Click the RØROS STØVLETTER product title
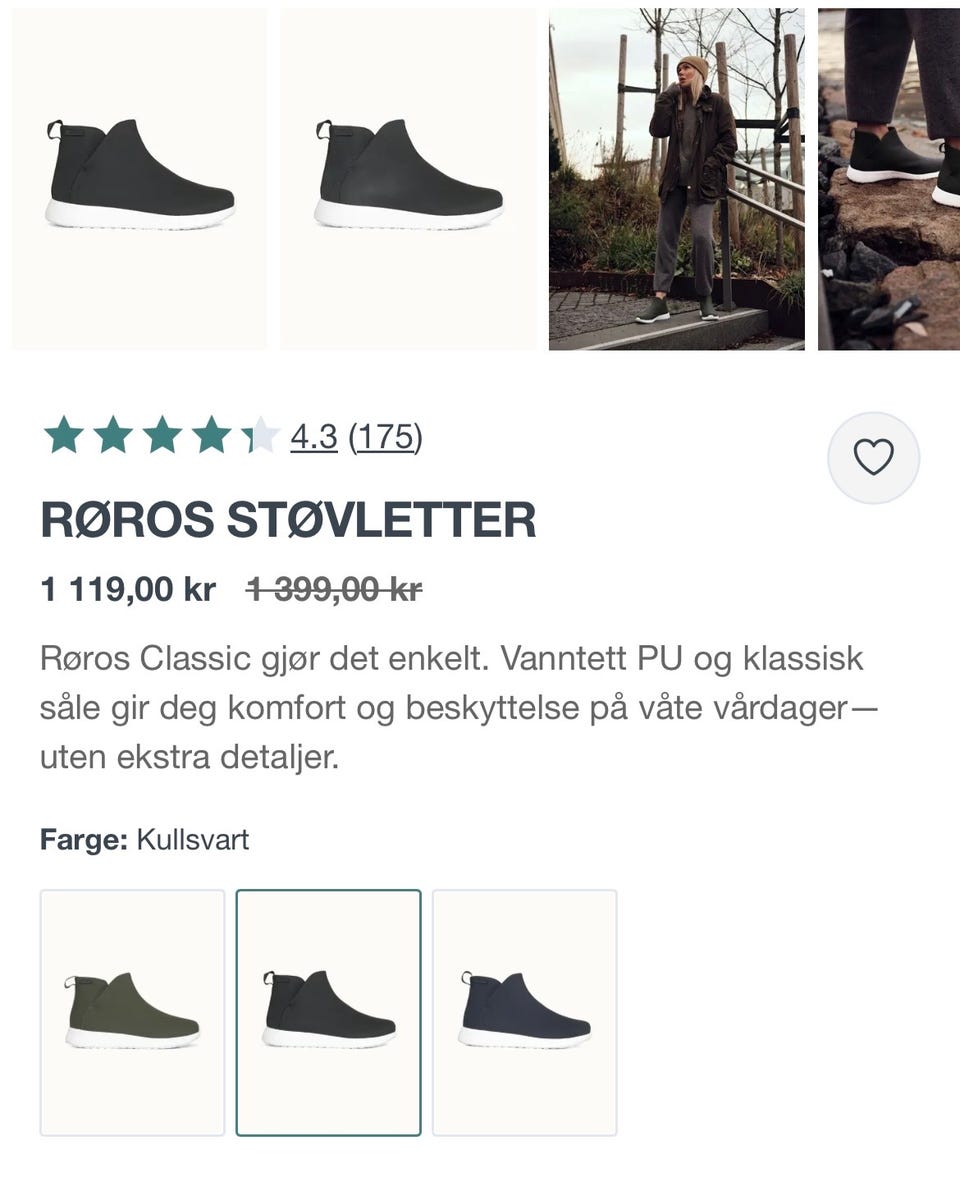Viewport: 960px width, 1182px height. pos(288,519)
